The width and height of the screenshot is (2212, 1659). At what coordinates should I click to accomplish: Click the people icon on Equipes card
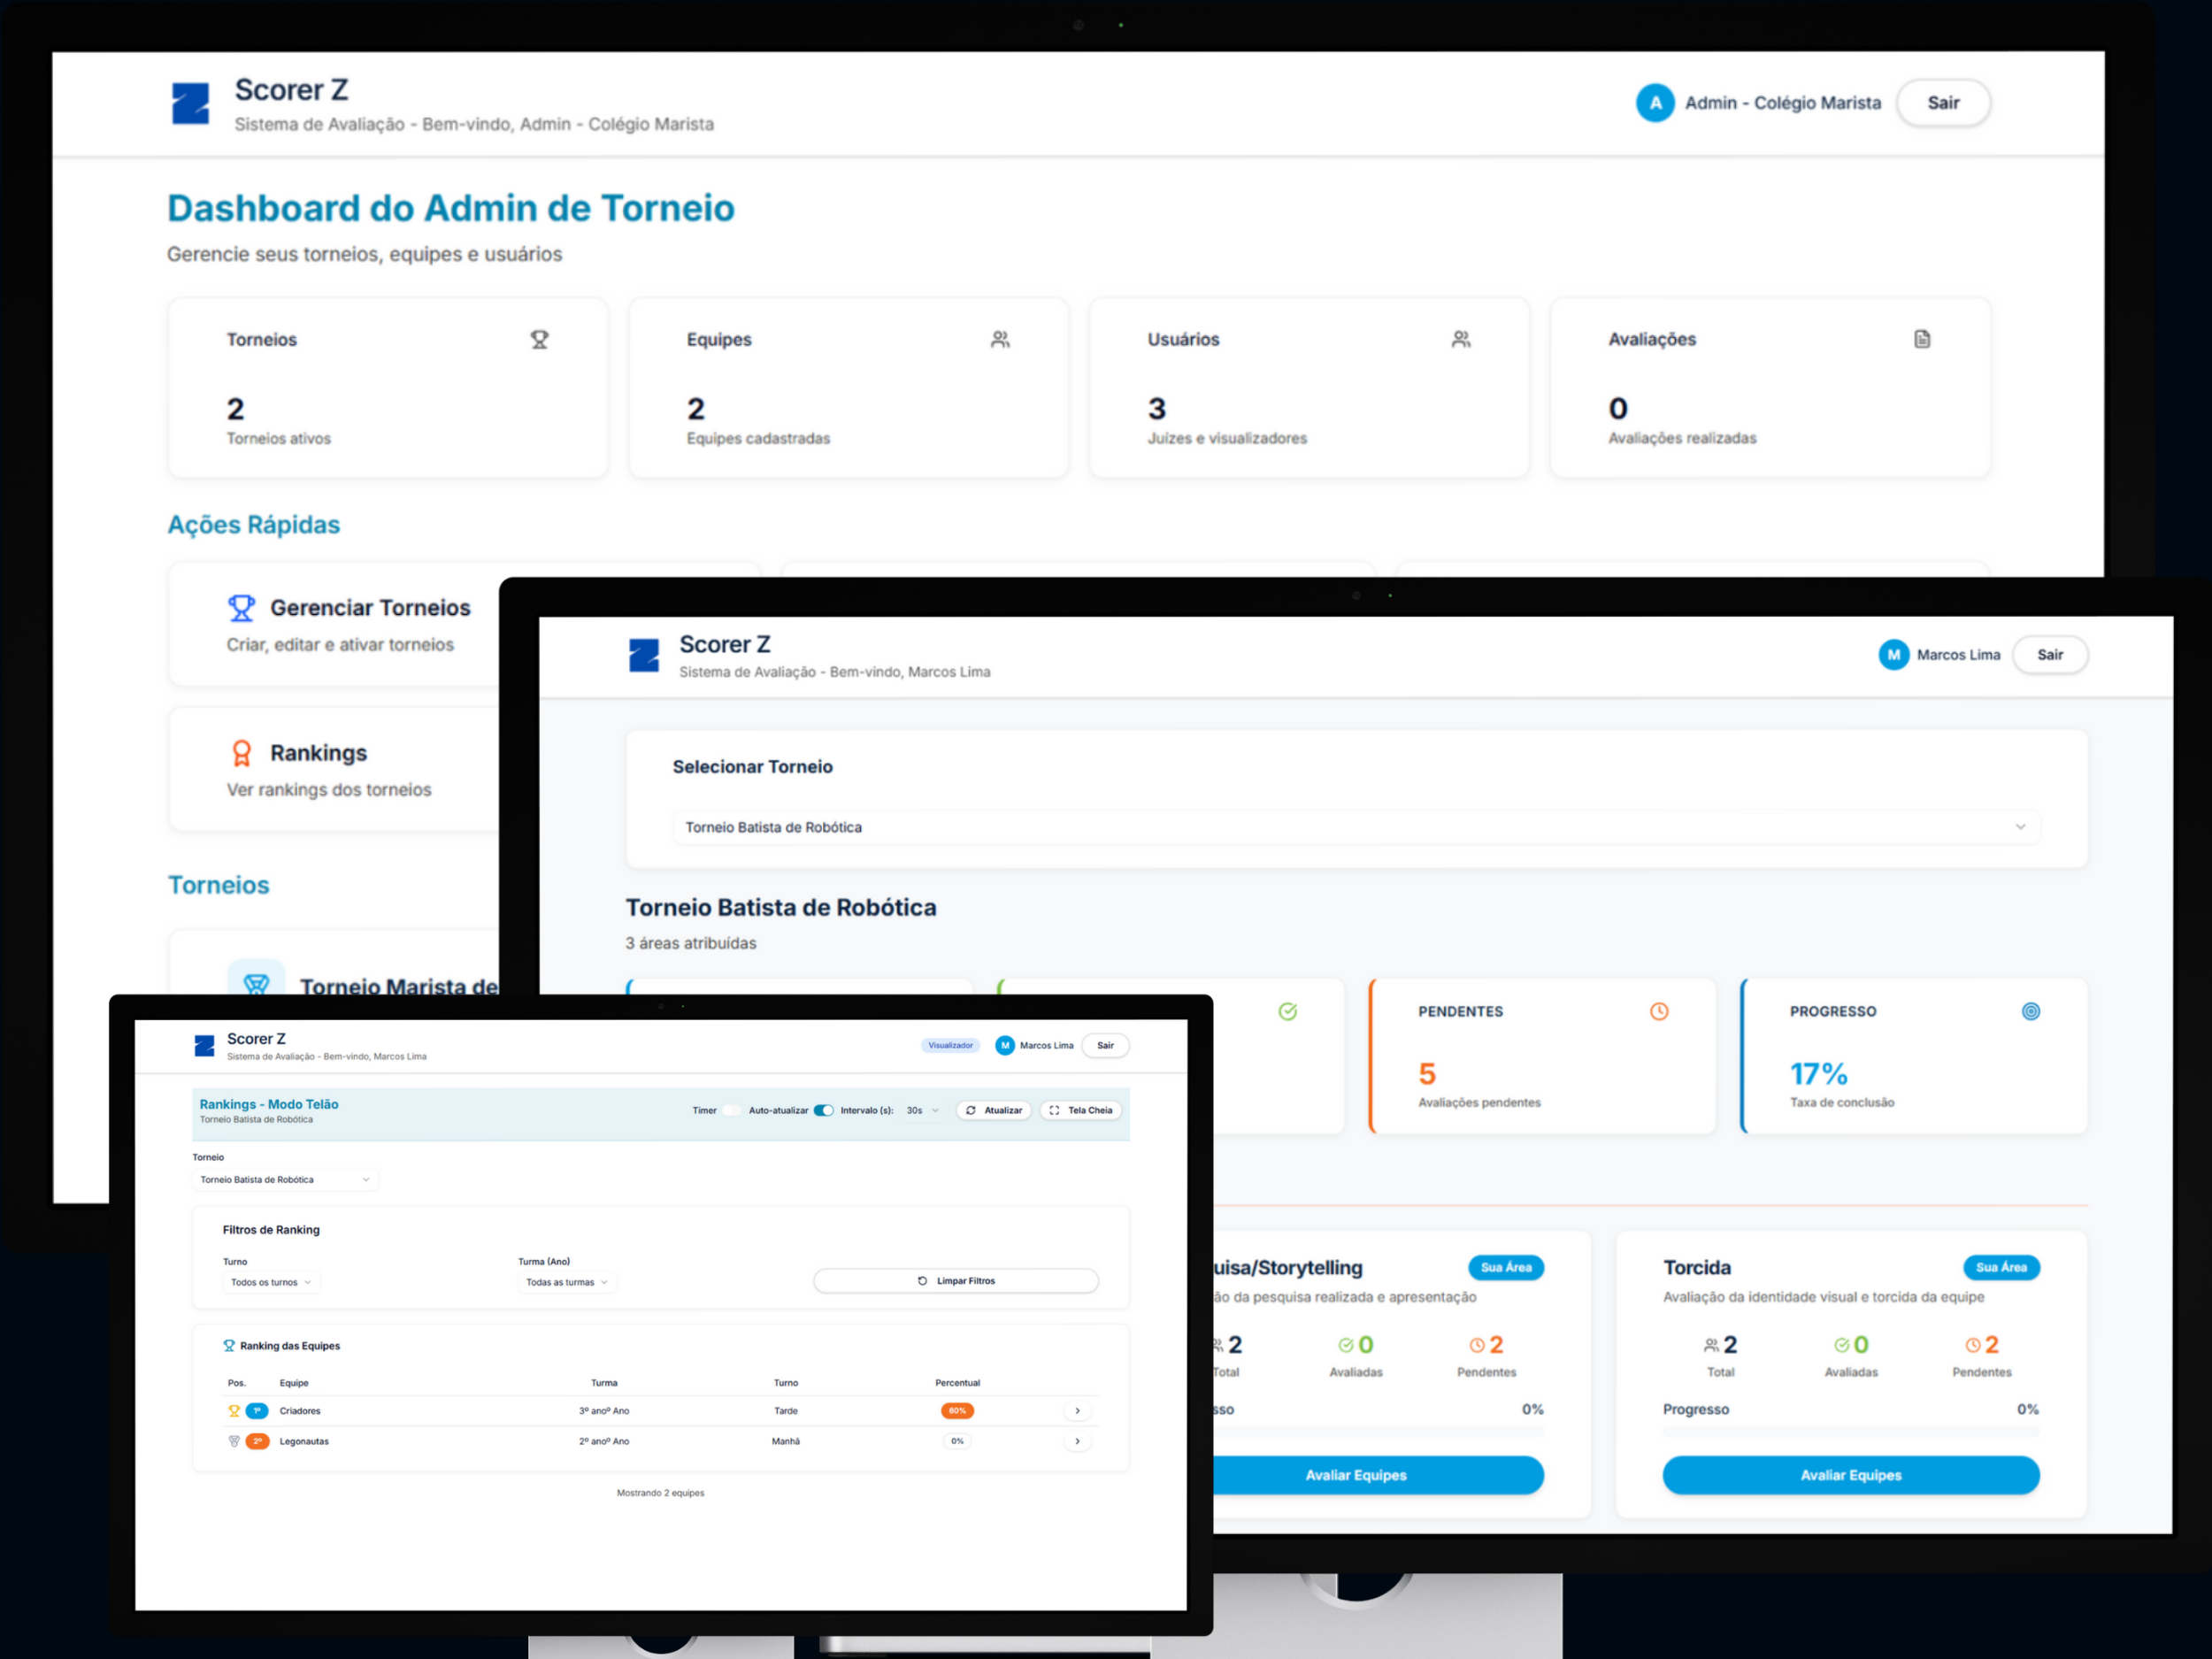(1000, 340)
